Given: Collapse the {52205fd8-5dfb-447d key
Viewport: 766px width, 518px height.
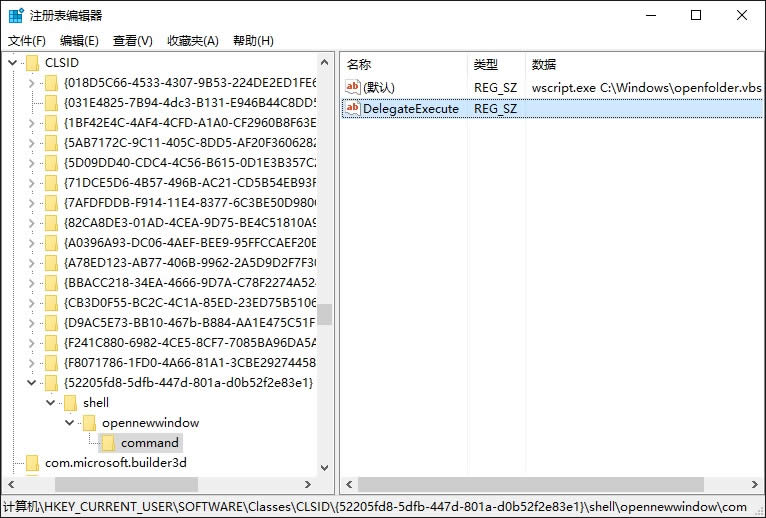Looking at the screenshot, I should pos(32,383).
